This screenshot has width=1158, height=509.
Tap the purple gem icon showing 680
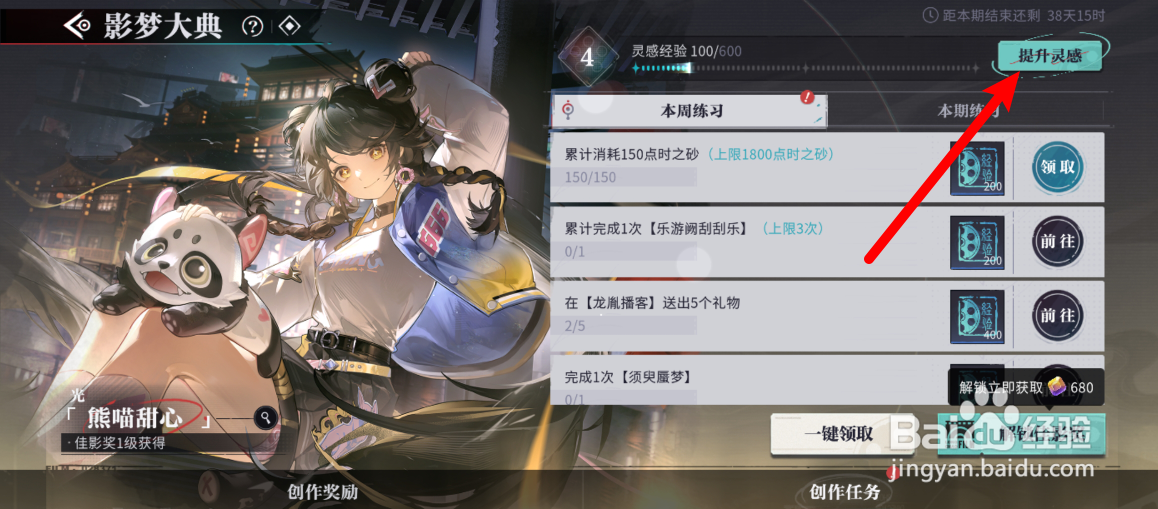click(1056, 388)
